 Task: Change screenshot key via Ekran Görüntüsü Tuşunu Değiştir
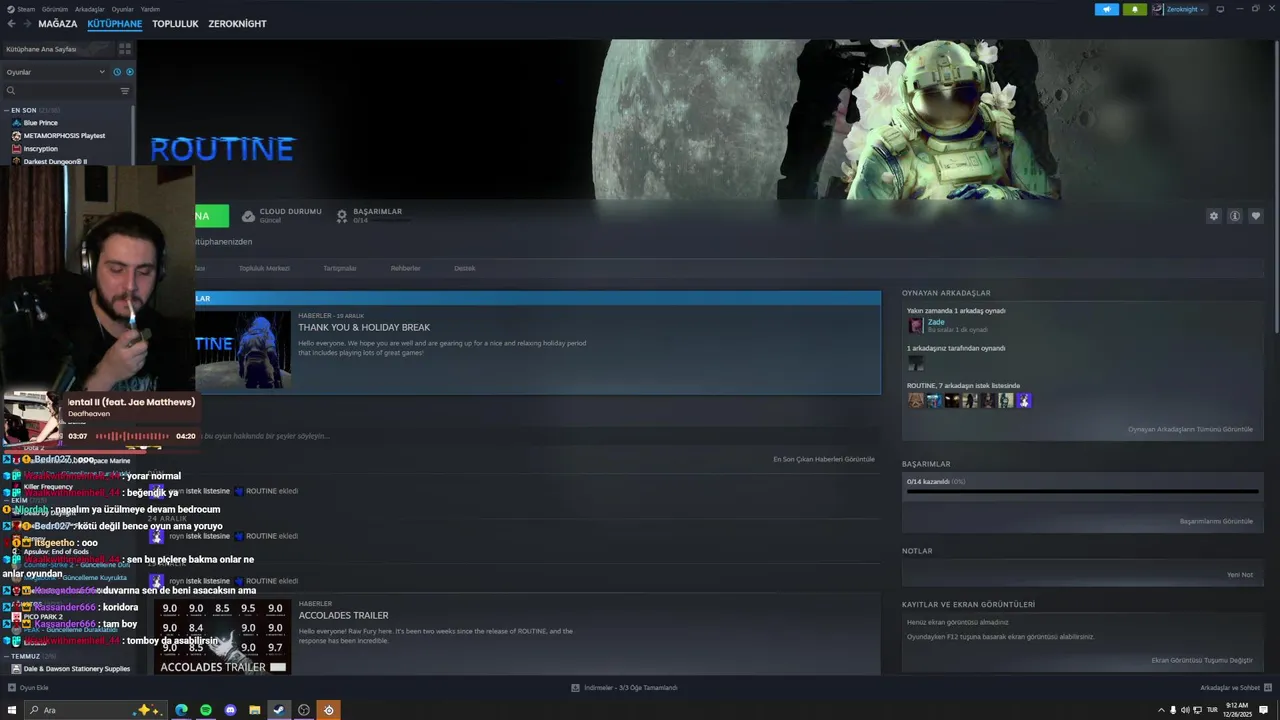point(1202,660)
